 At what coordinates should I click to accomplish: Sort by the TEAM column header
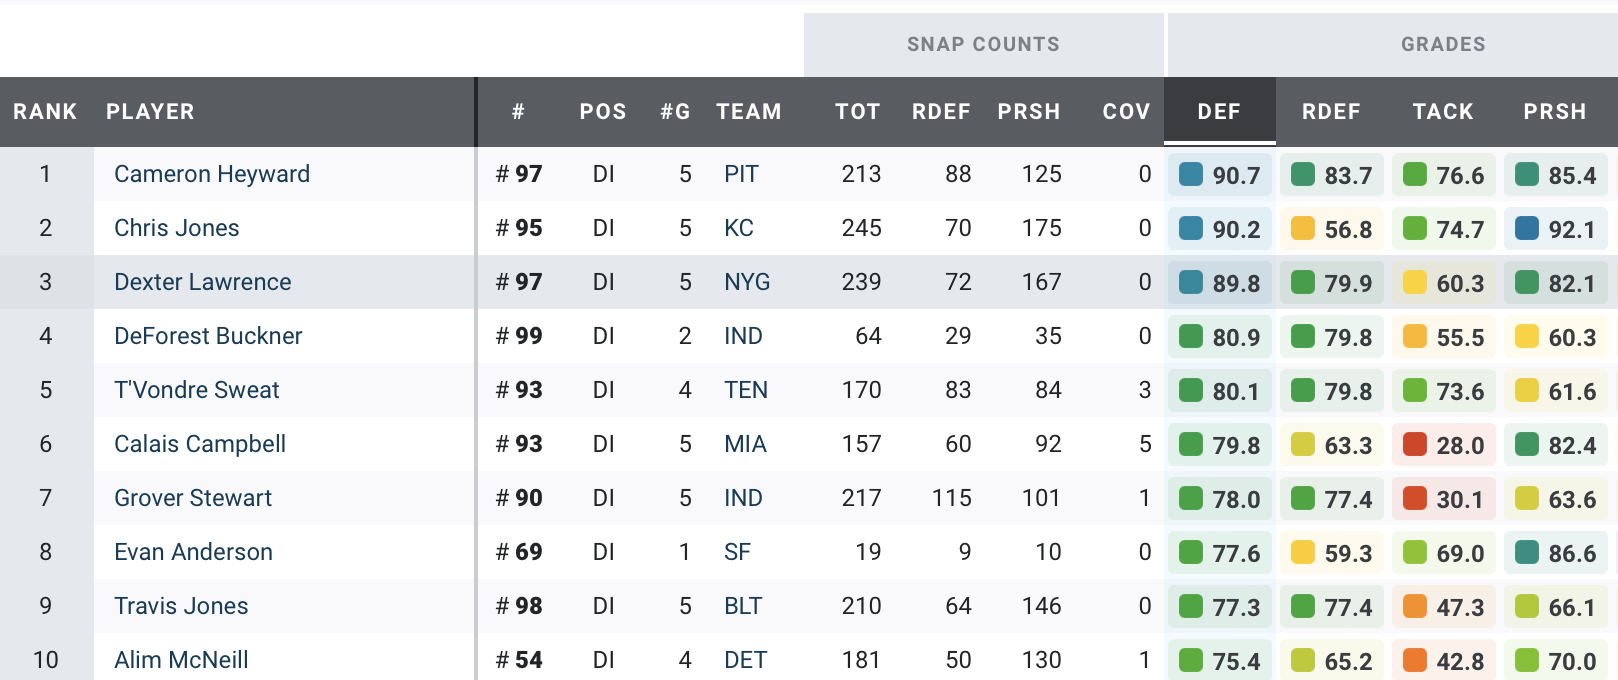click(x=748, y=112)
